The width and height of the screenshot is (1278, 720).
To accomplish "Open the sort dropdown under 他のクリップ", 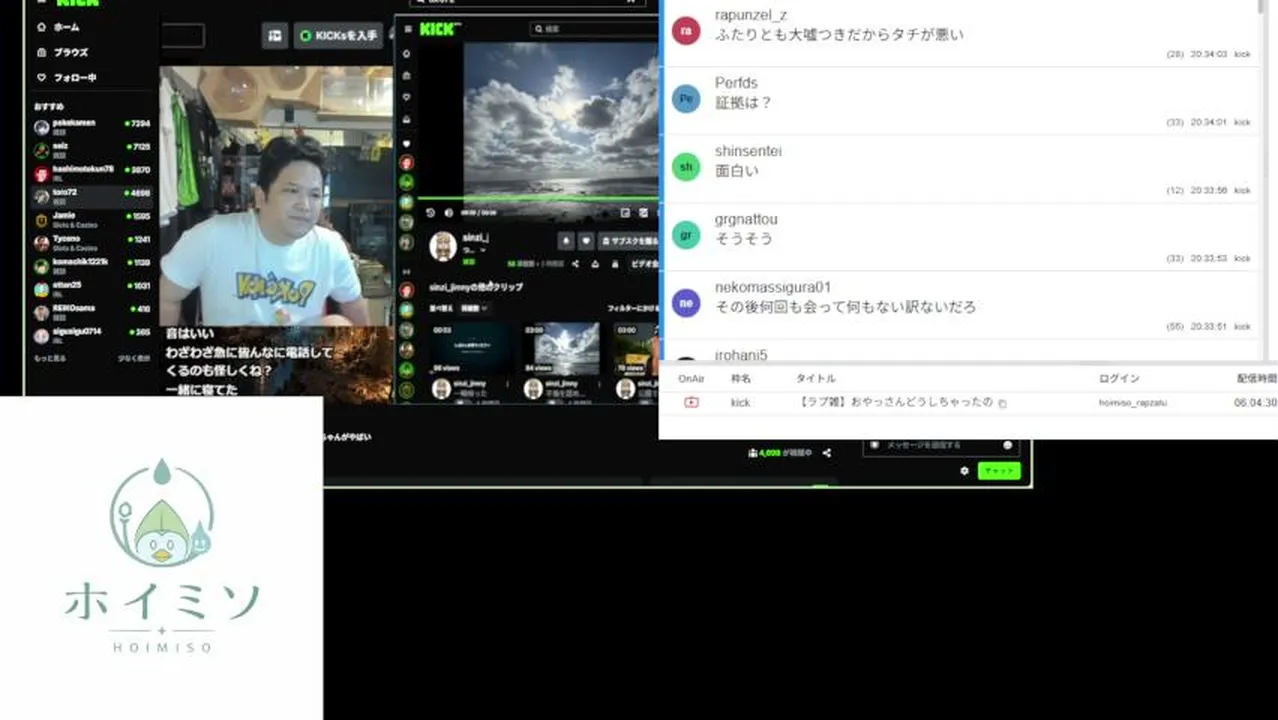I will (x=473, y=308).
